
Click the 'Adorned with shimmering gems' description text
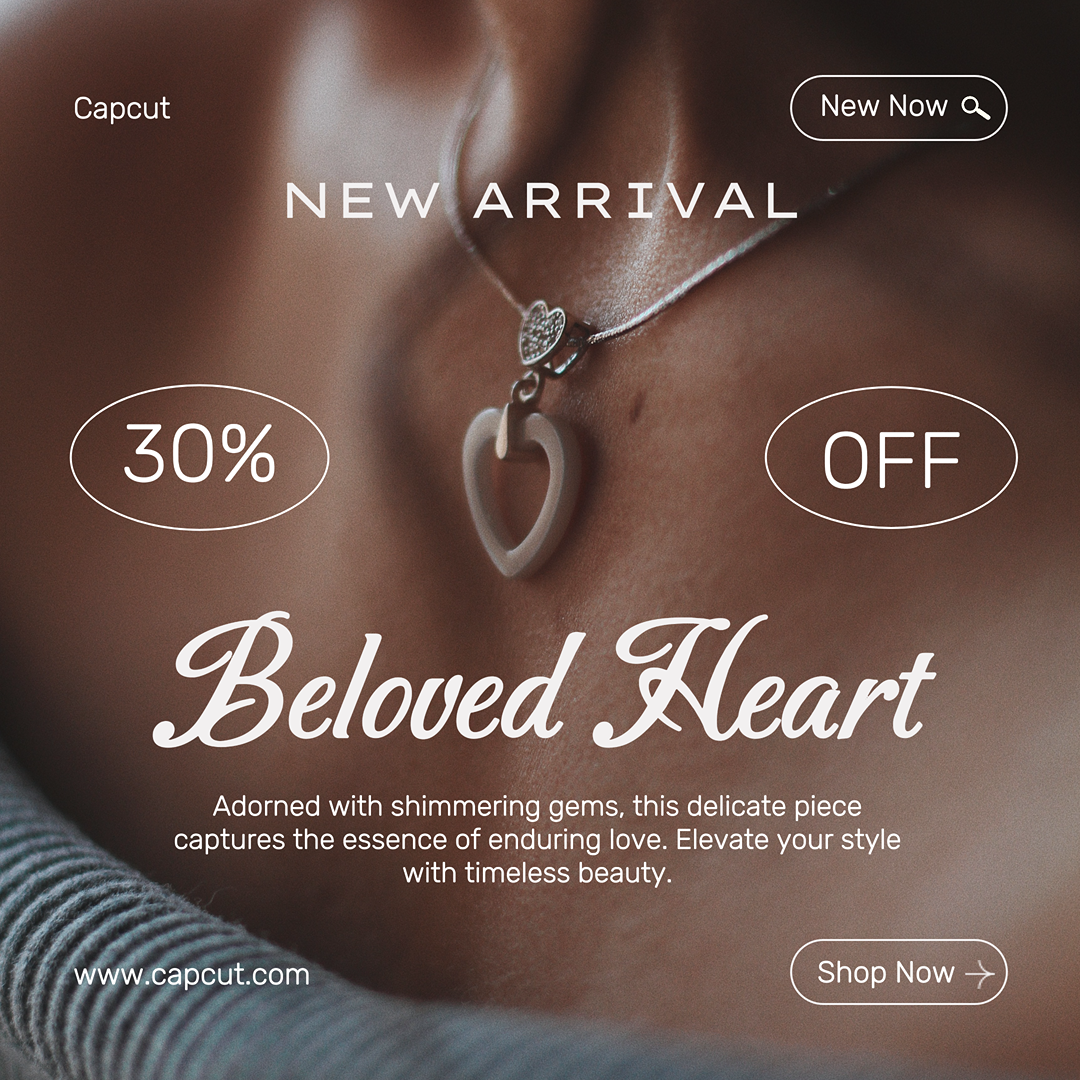(537, 840)
